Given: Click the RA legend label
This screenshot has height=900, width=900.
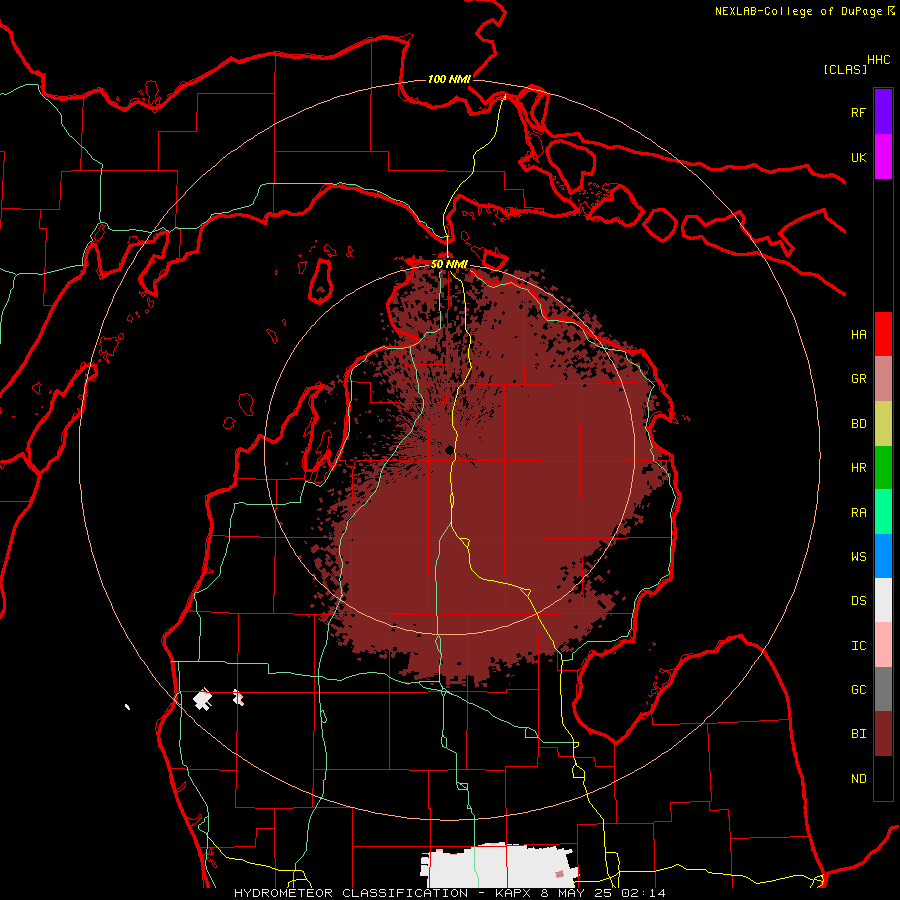Looking at the screenshot, I should click(x=858, y=513).
